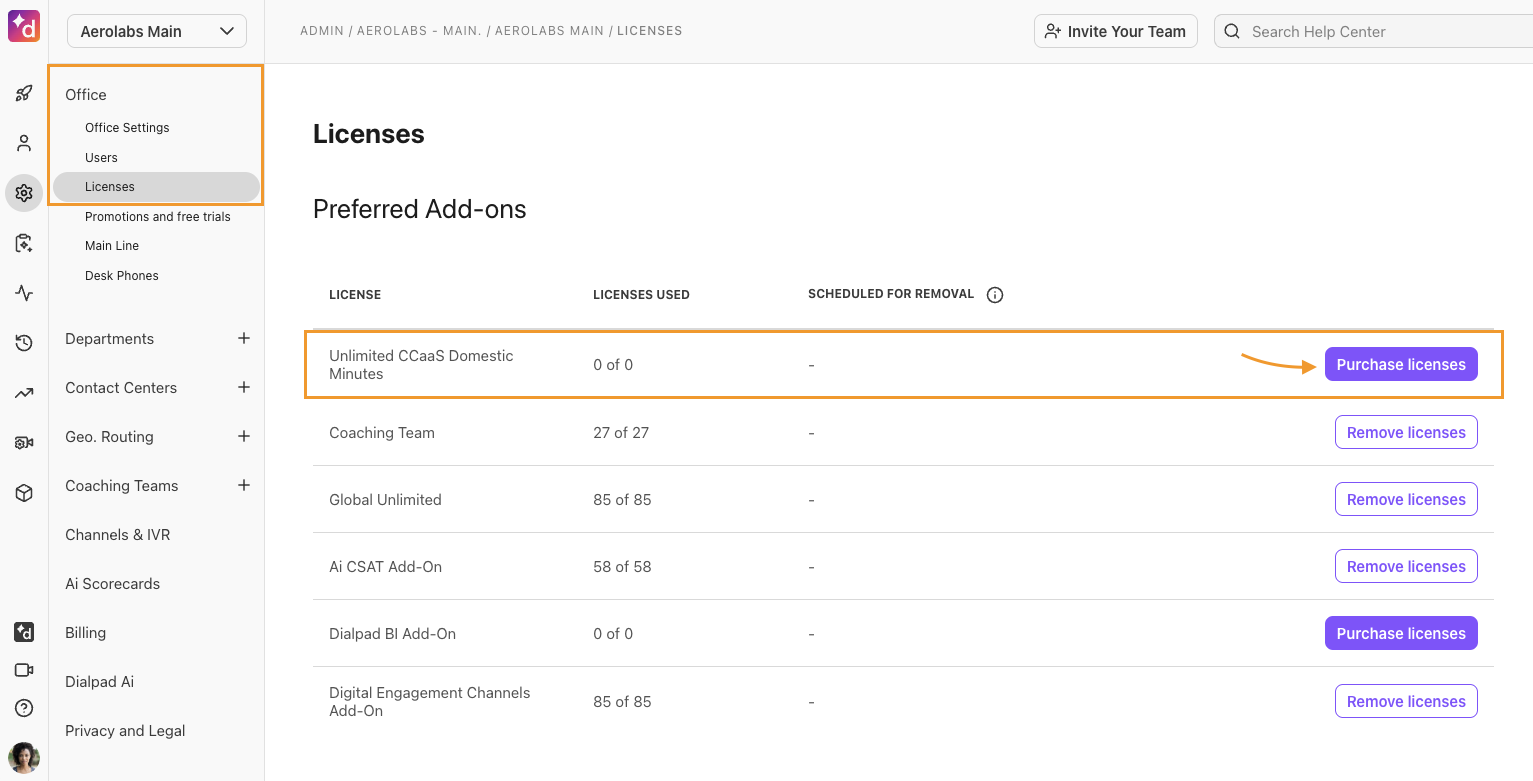Remove licenses for Ai CSAT Add-On
1533x781 pixels.
[1406, 567]
